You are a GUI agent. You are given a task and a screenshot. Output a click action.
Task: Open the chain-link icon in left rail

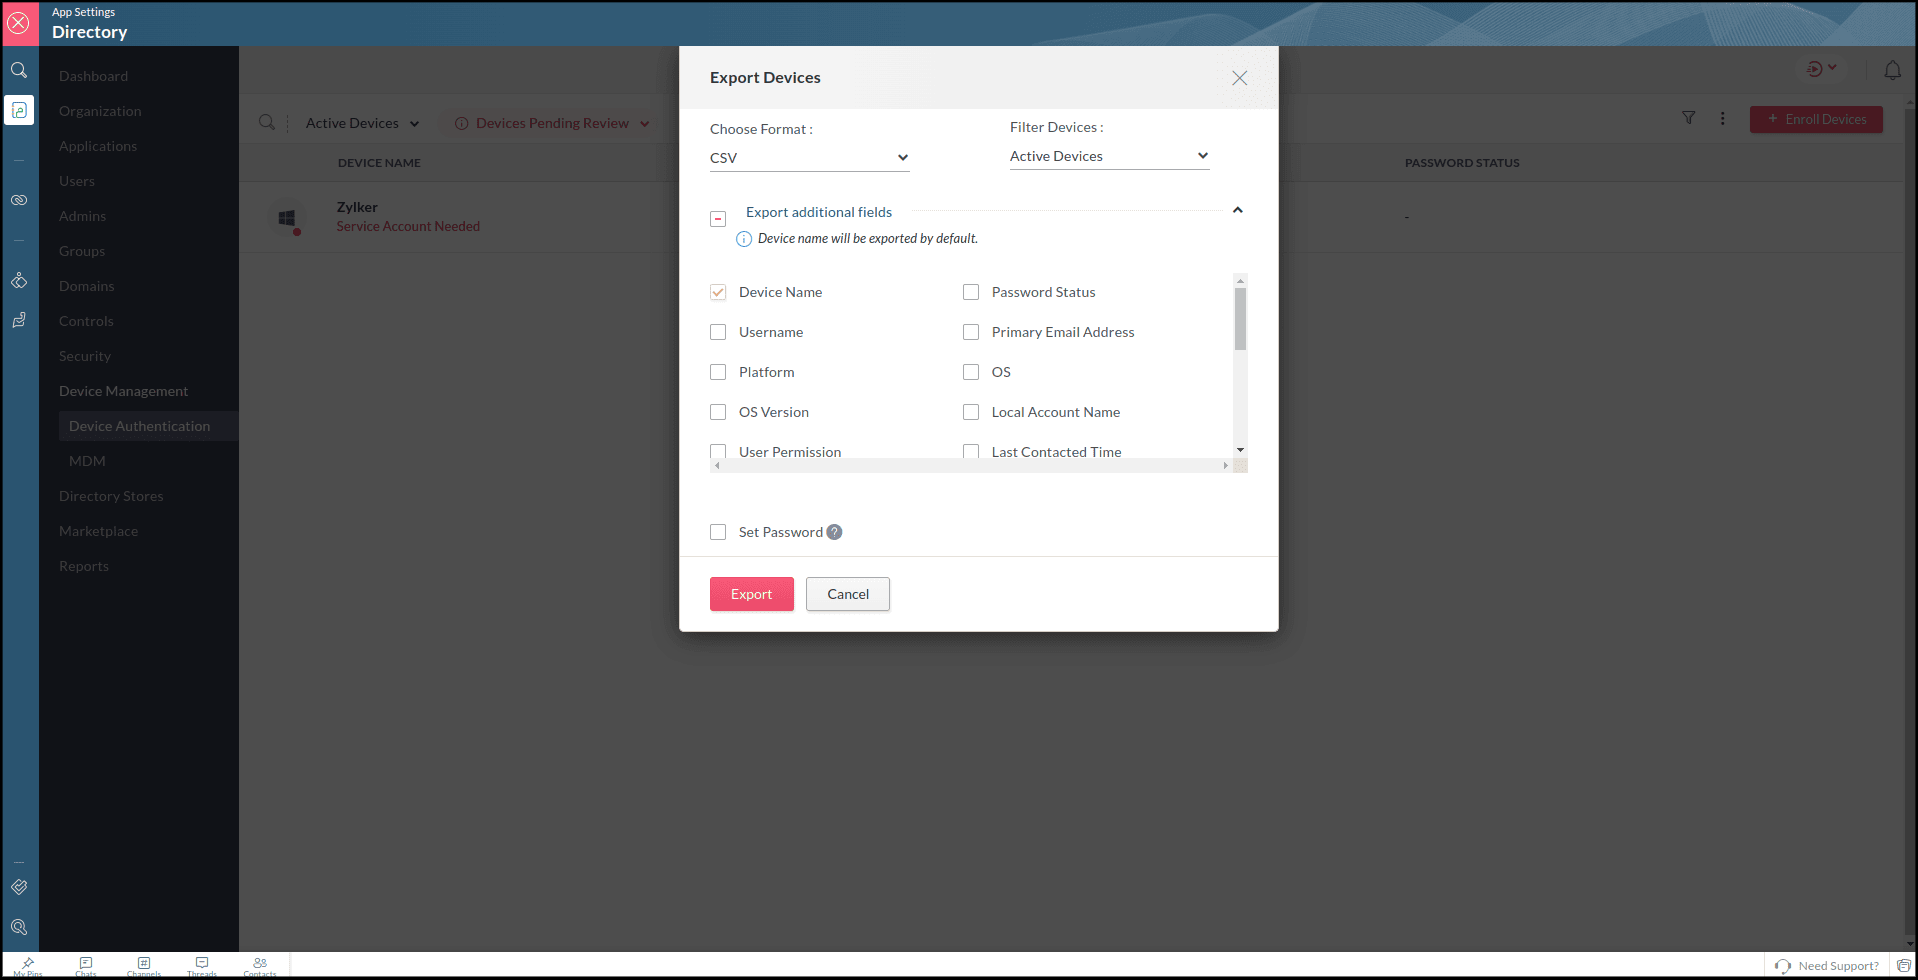pyautogui.click(x=19, y=200)
